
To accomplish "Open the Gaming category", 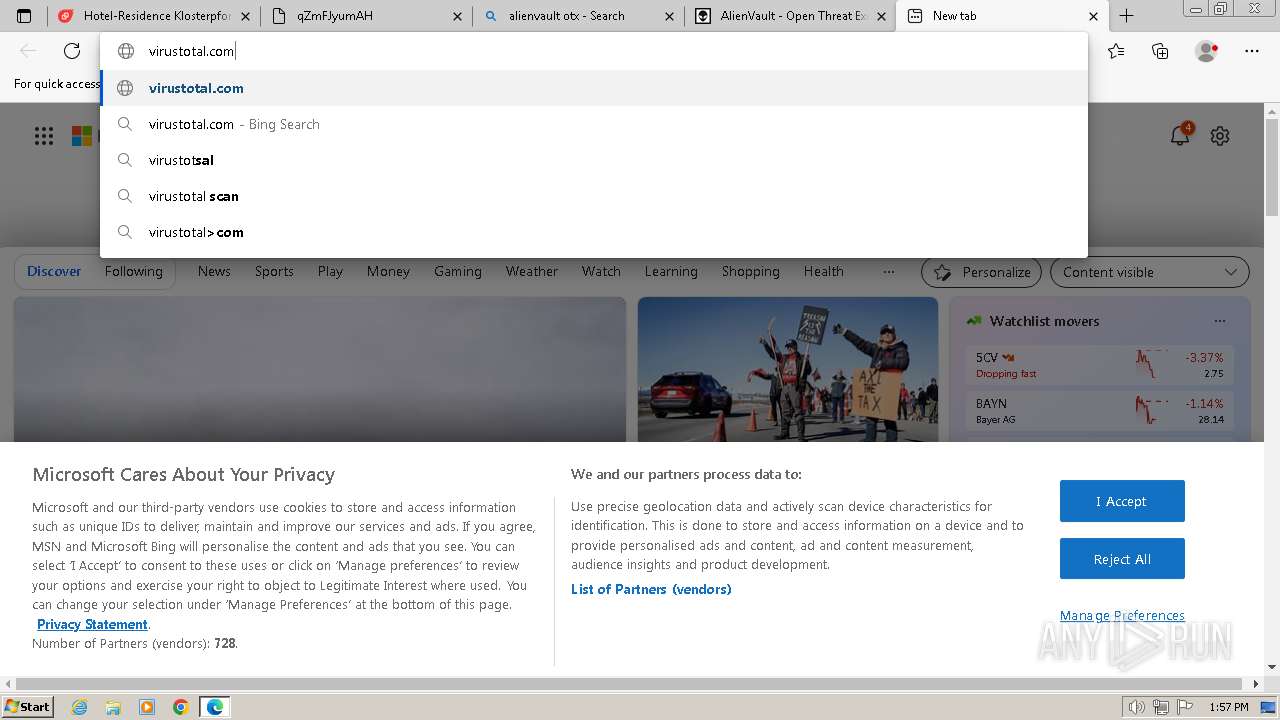I will coord(458,271).
